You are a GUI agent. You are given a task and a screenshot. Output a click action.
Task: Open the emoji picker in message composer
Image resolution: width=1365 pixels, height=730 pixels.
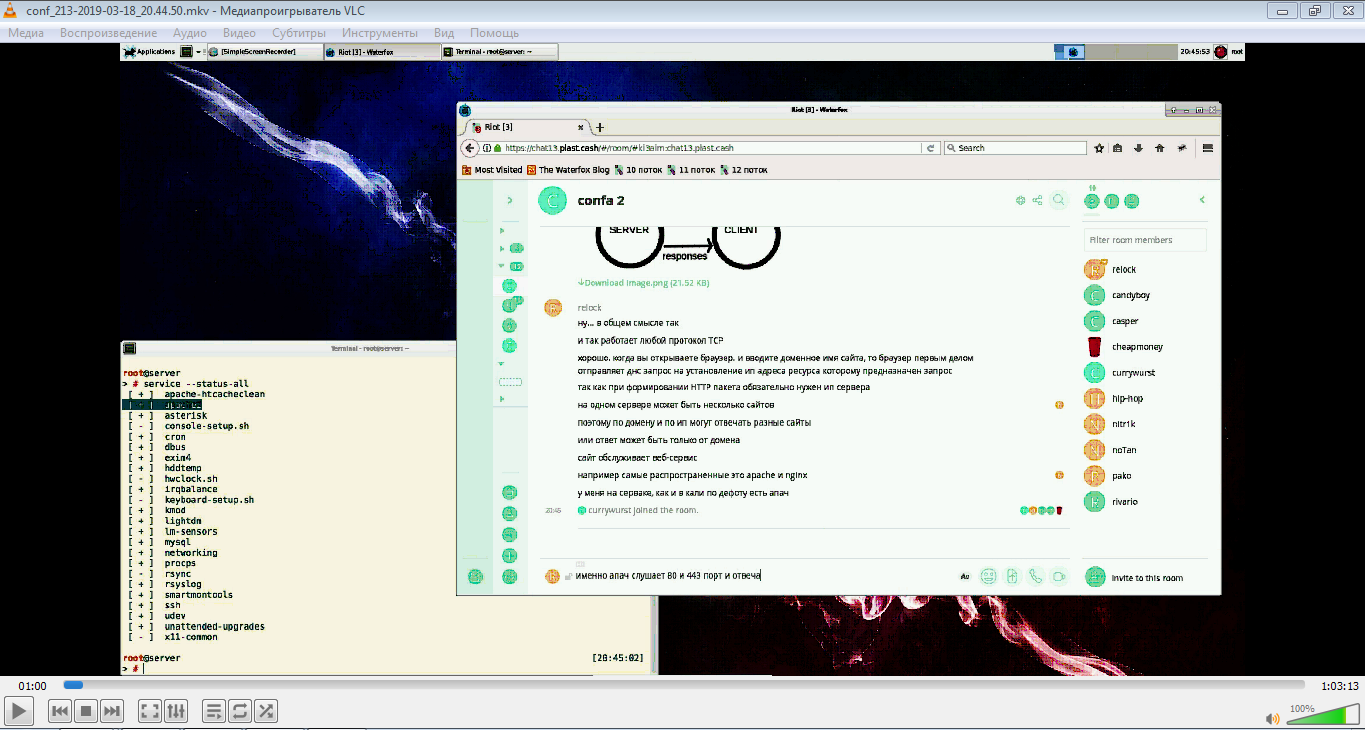[x=988, y=576]
